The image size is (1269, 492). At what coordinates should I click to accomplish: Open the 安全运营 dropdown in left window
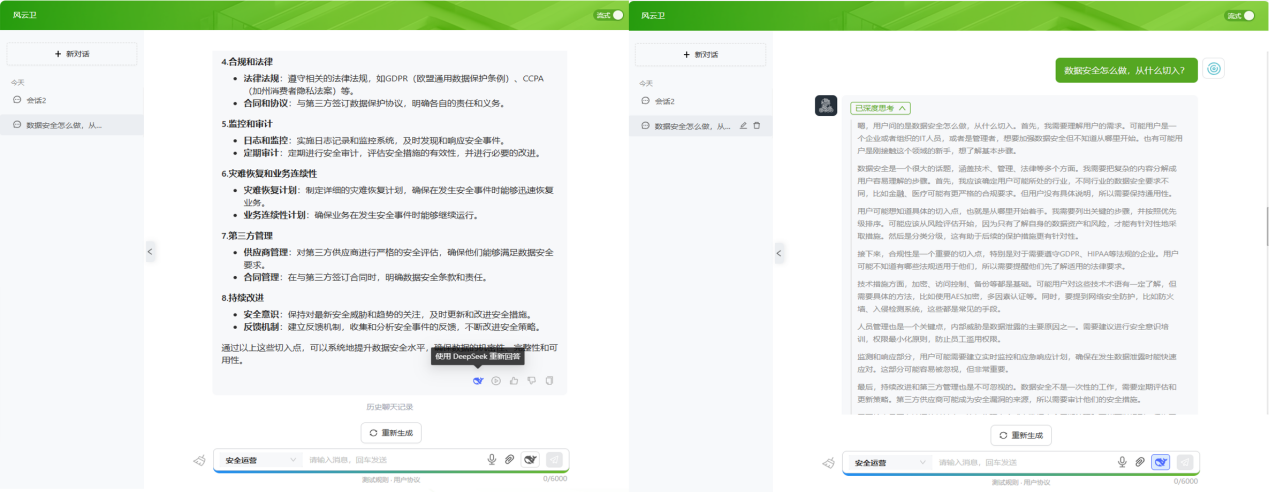point(258,460)
